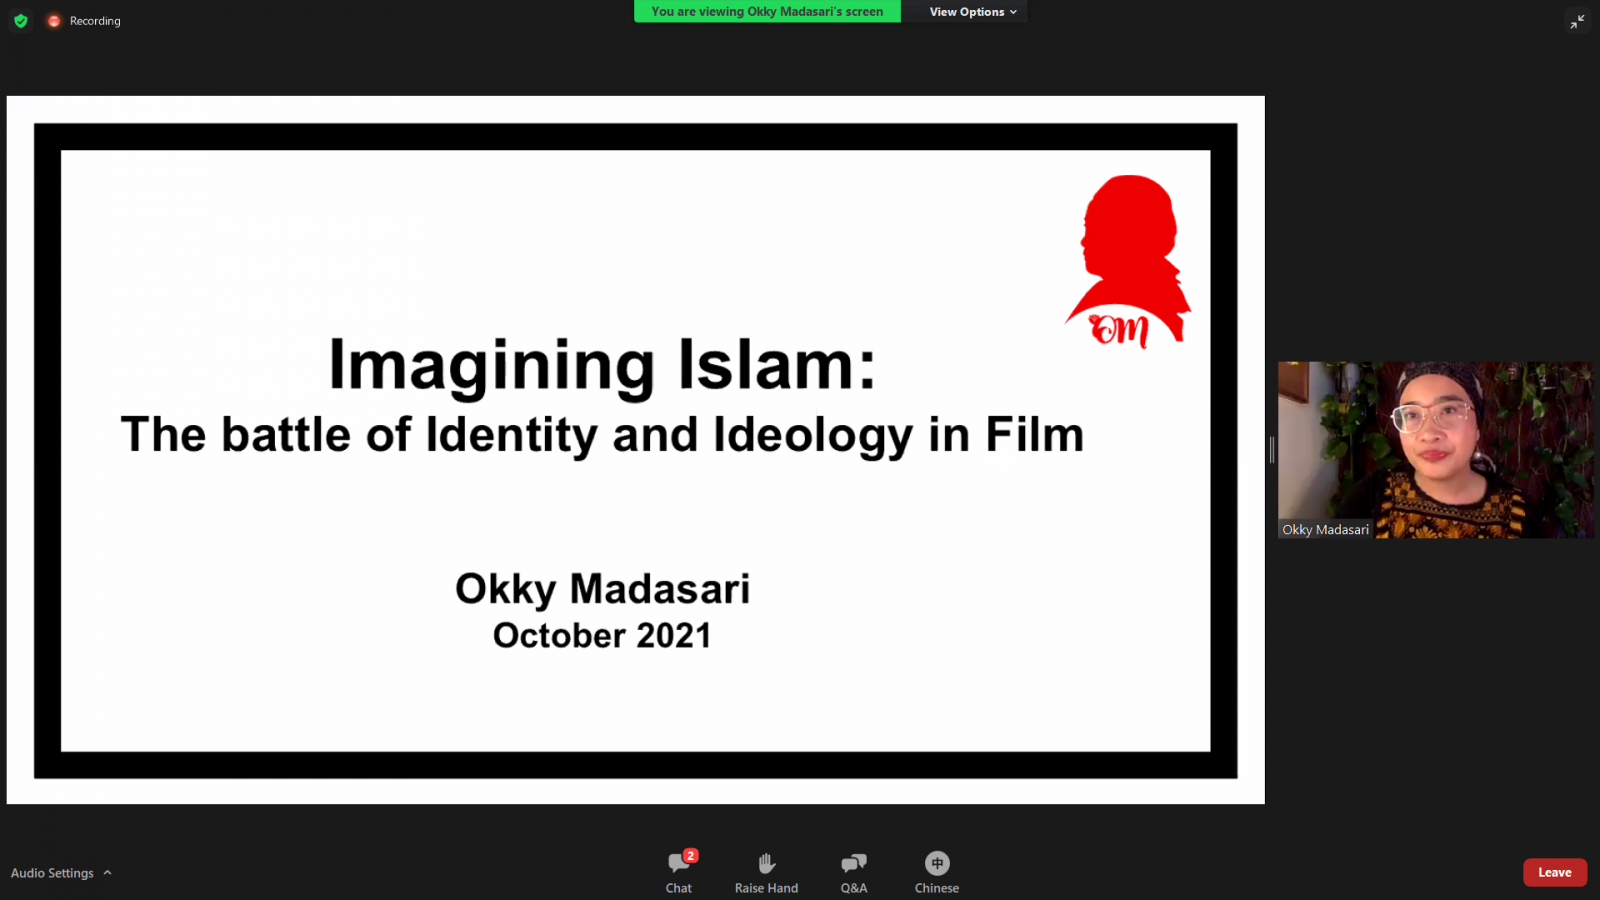Click the unread badge on the Chat icon
The height and width of the screenshot is (900, 1600).
click(x=690, y=856)
